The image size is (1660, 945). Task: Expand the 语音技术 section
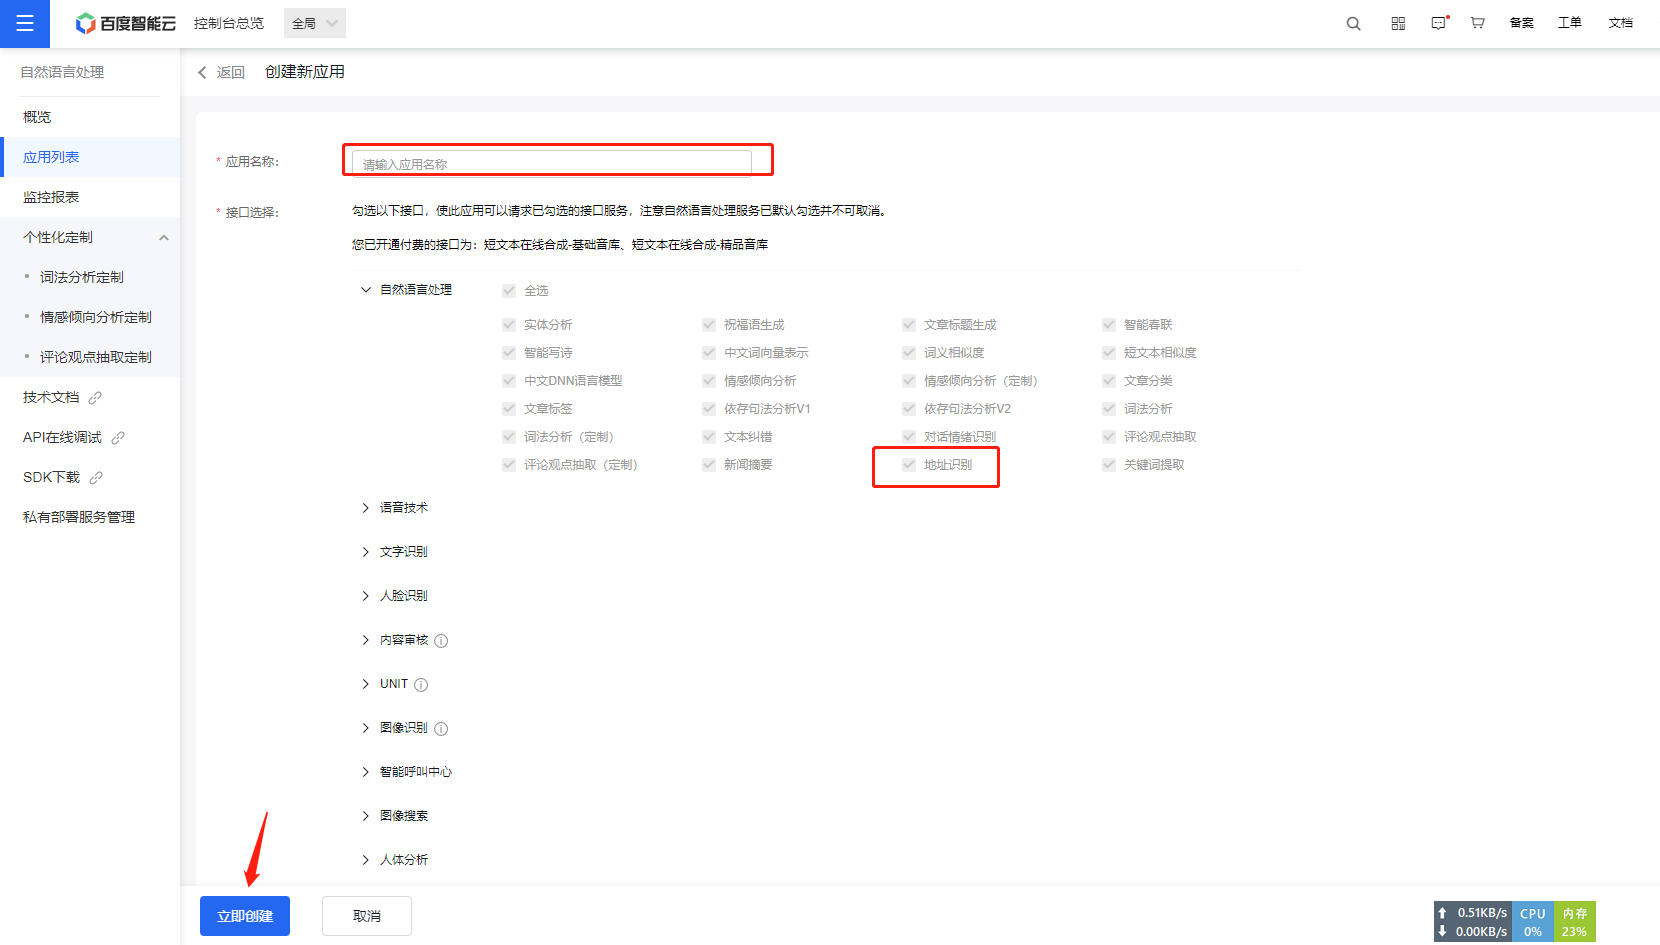coord(366,508)
